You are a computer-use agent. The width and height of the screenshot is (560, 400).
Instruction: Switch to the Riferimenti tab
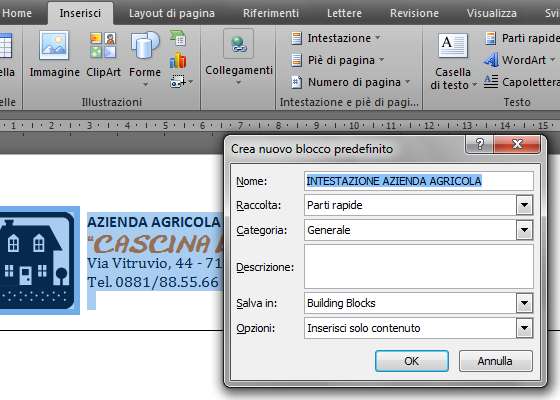(271, 13)
